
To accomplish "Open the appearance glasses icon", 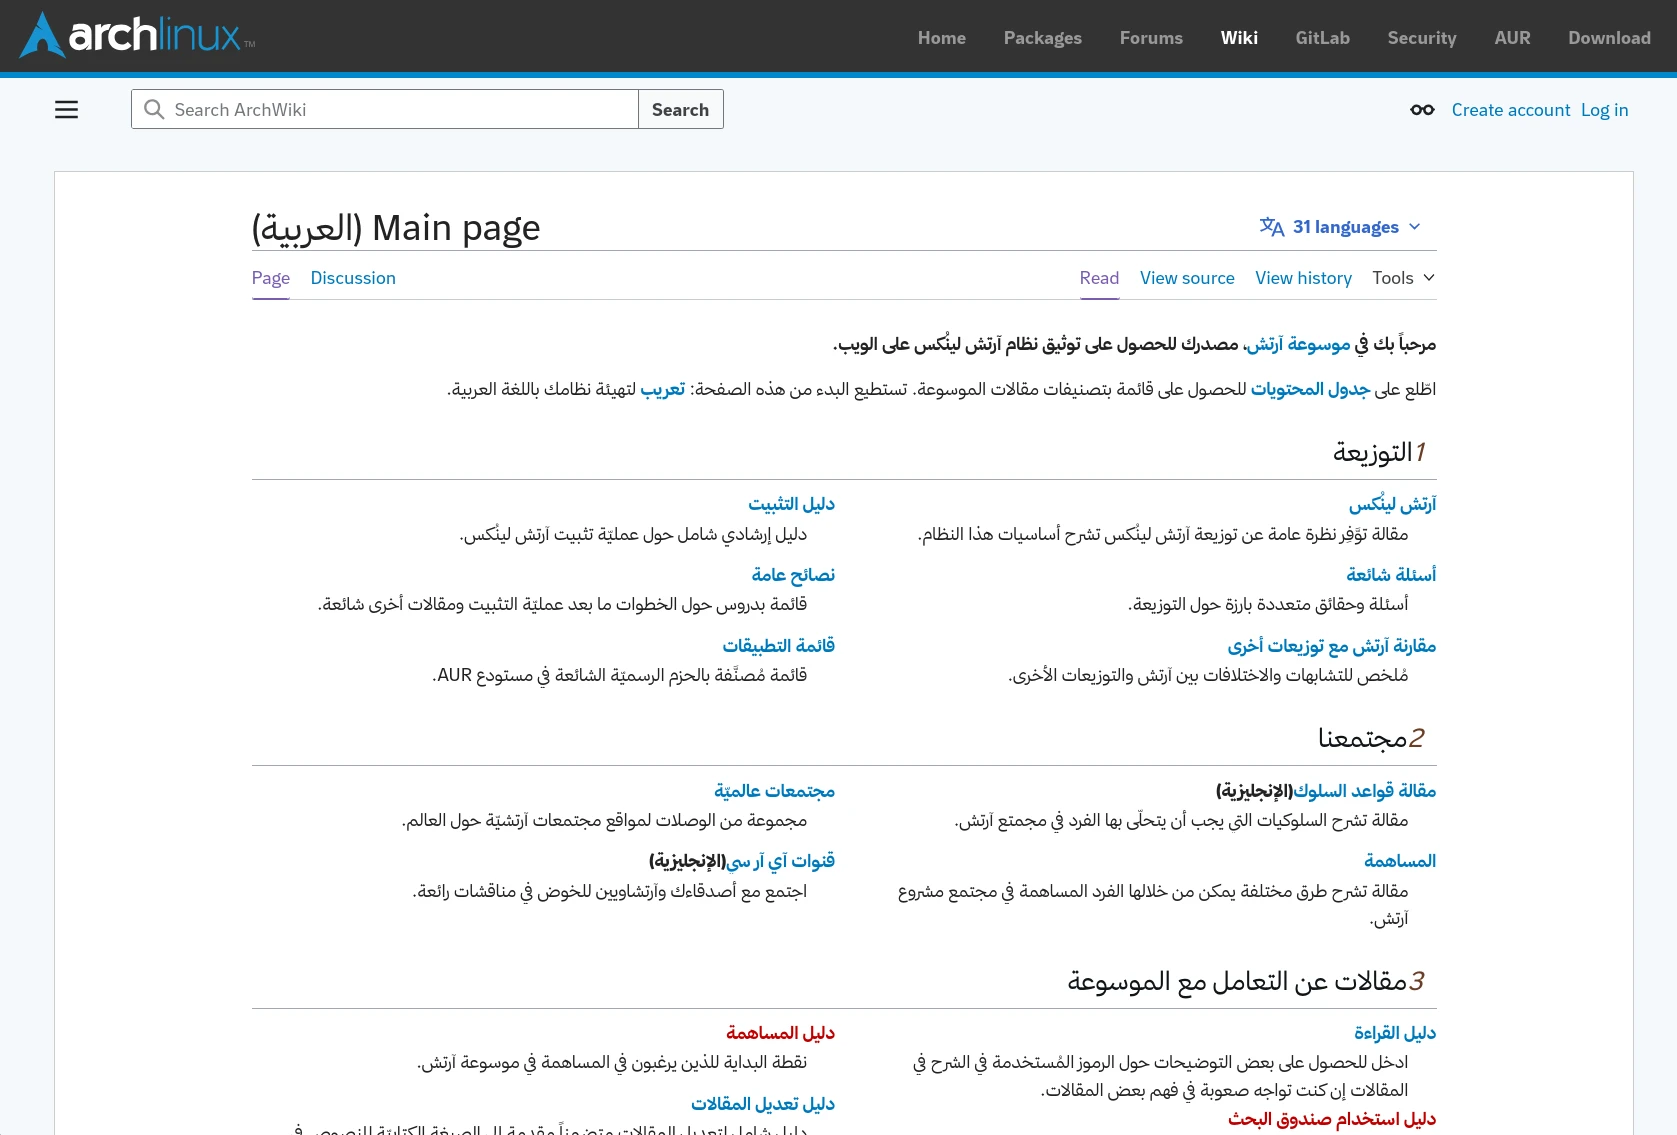I will click(x=1422, y=110).
